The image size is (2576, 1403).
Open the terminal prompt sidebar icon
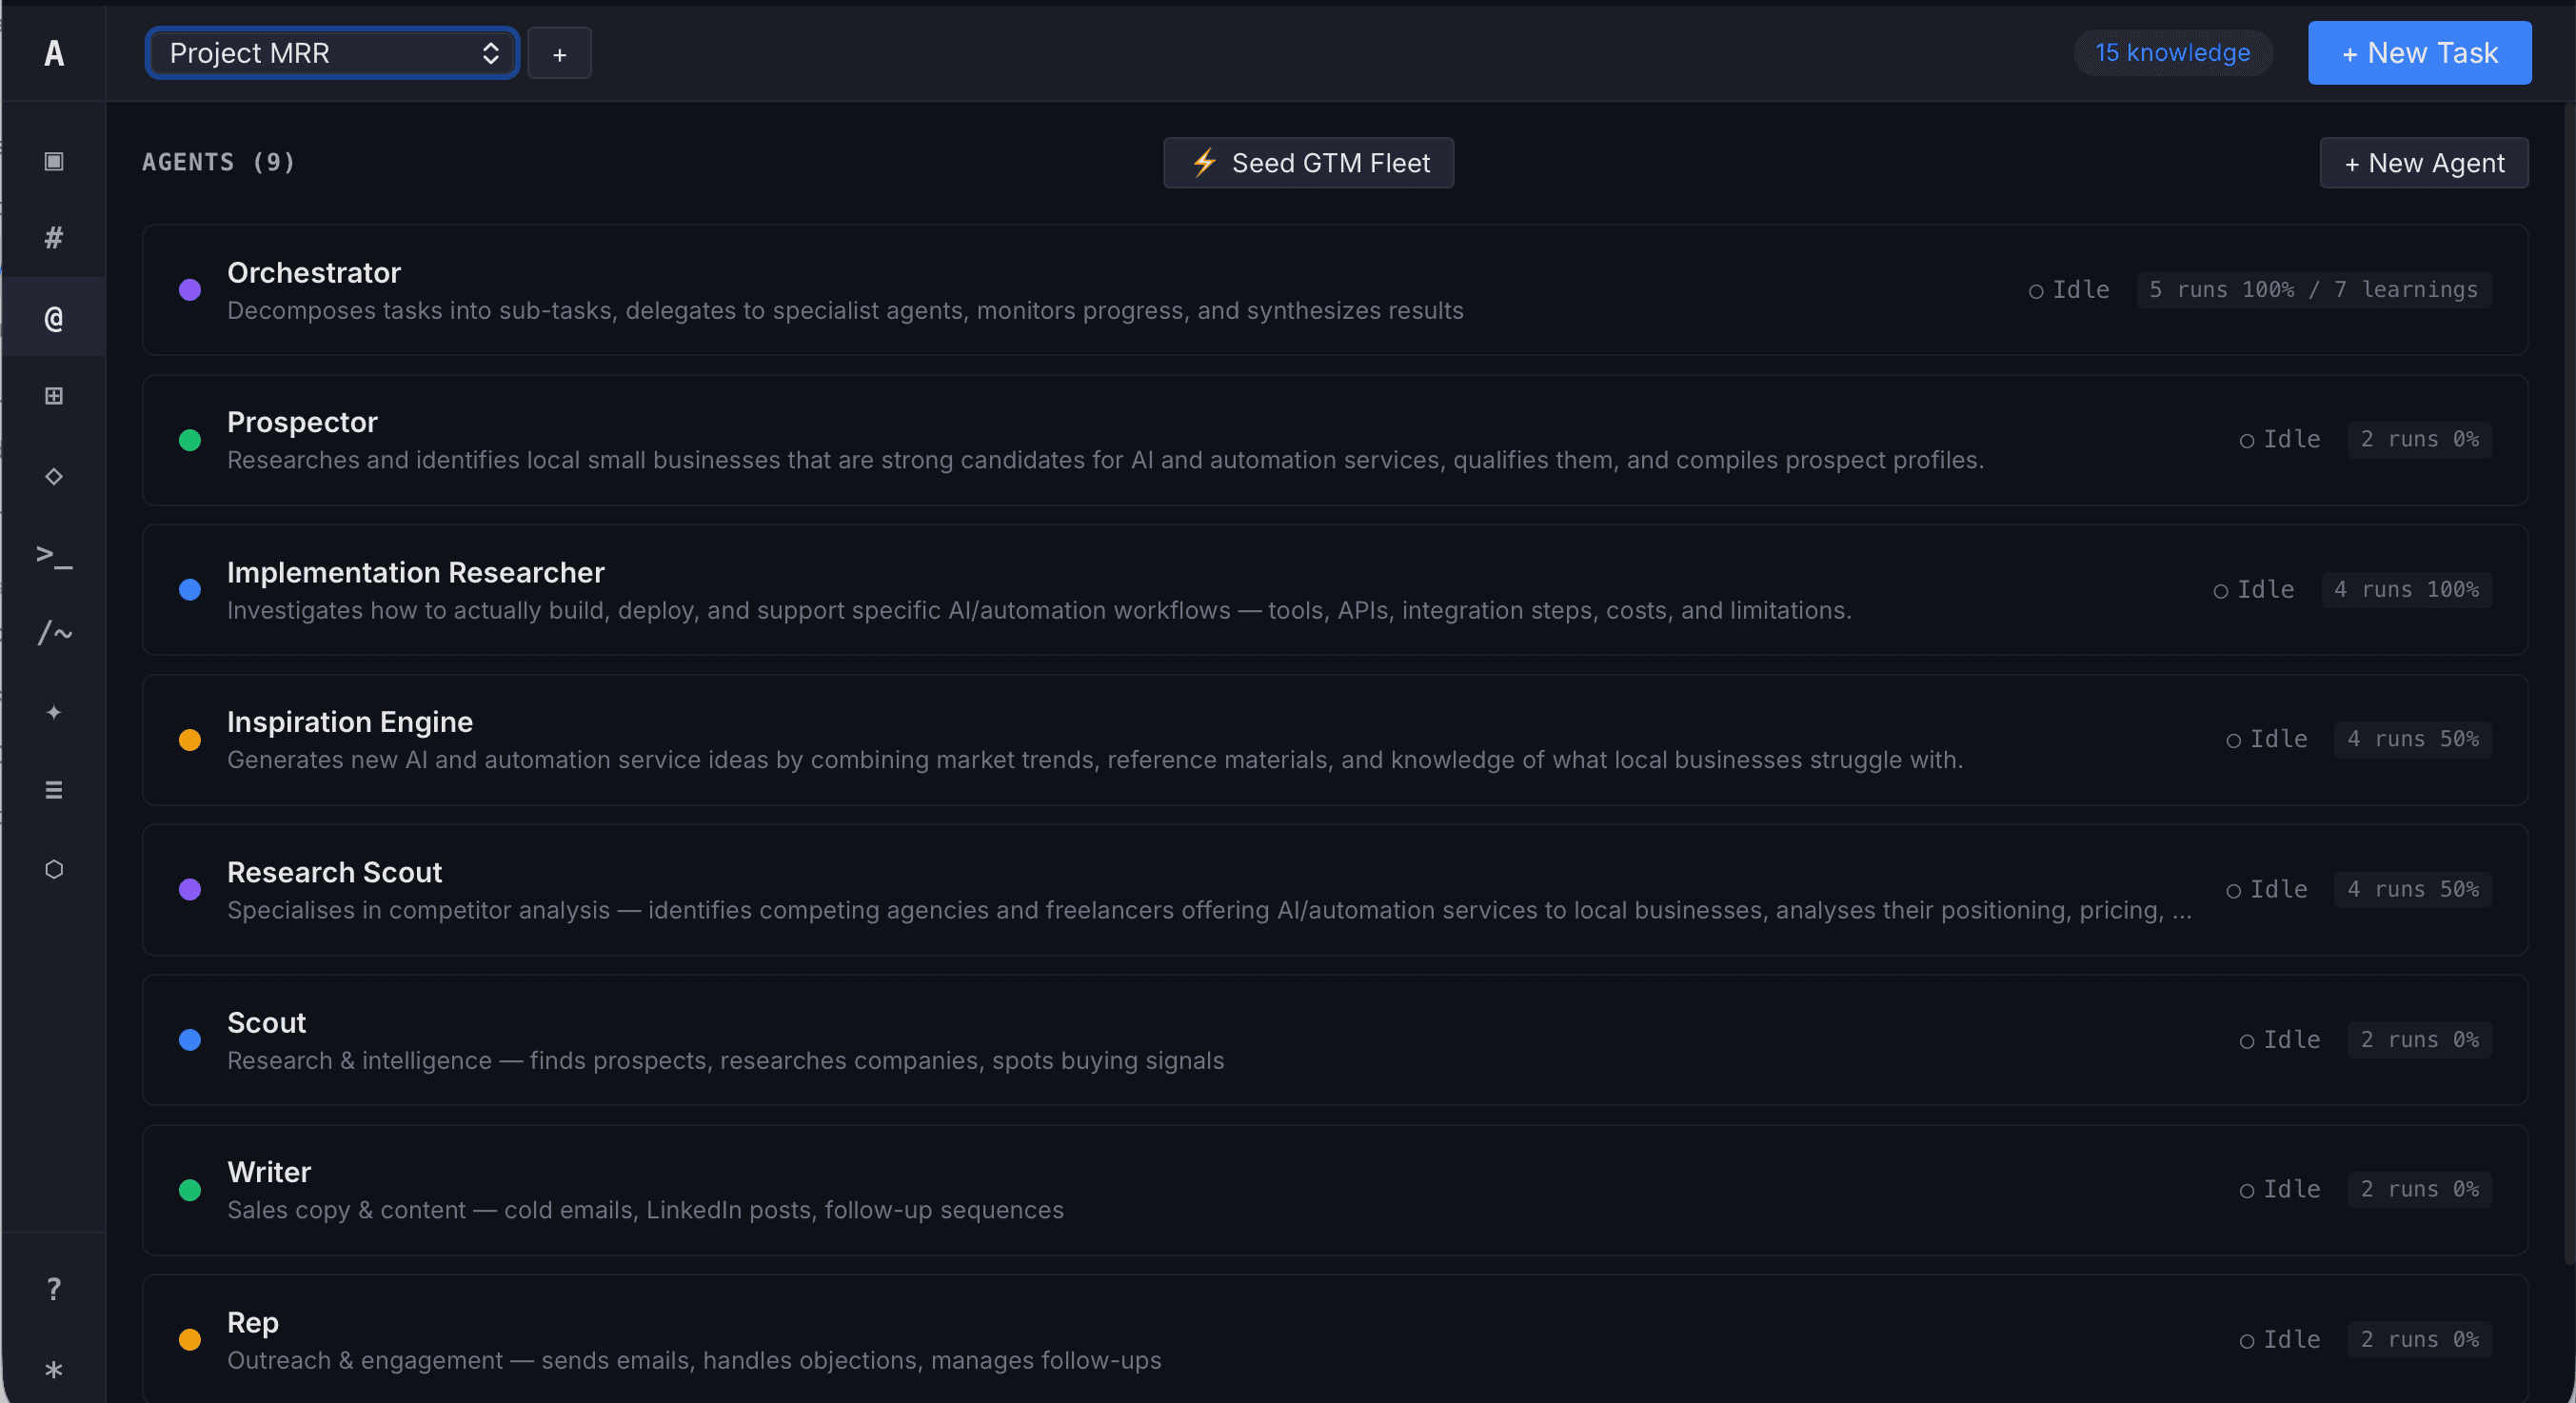pos(54,555)
